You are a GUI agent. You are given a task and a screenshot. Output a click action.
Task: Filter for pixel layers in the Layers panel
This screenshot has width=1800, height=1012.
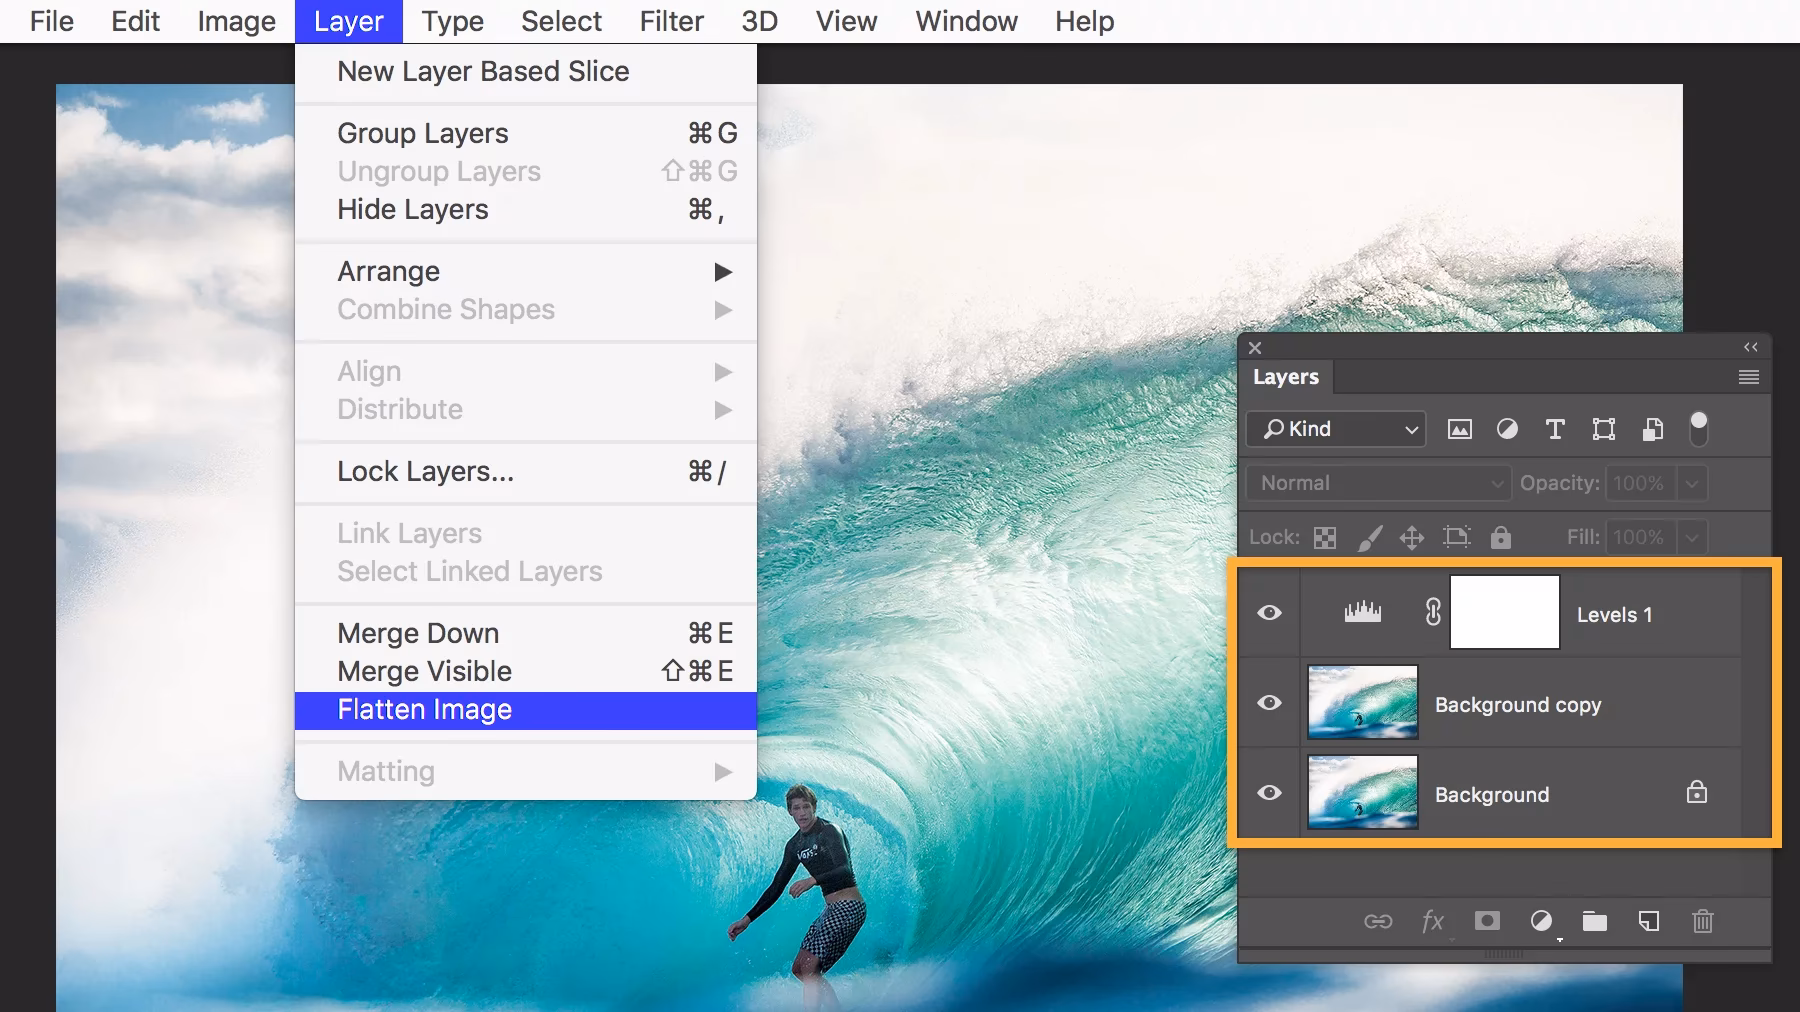click(1460, 429)
